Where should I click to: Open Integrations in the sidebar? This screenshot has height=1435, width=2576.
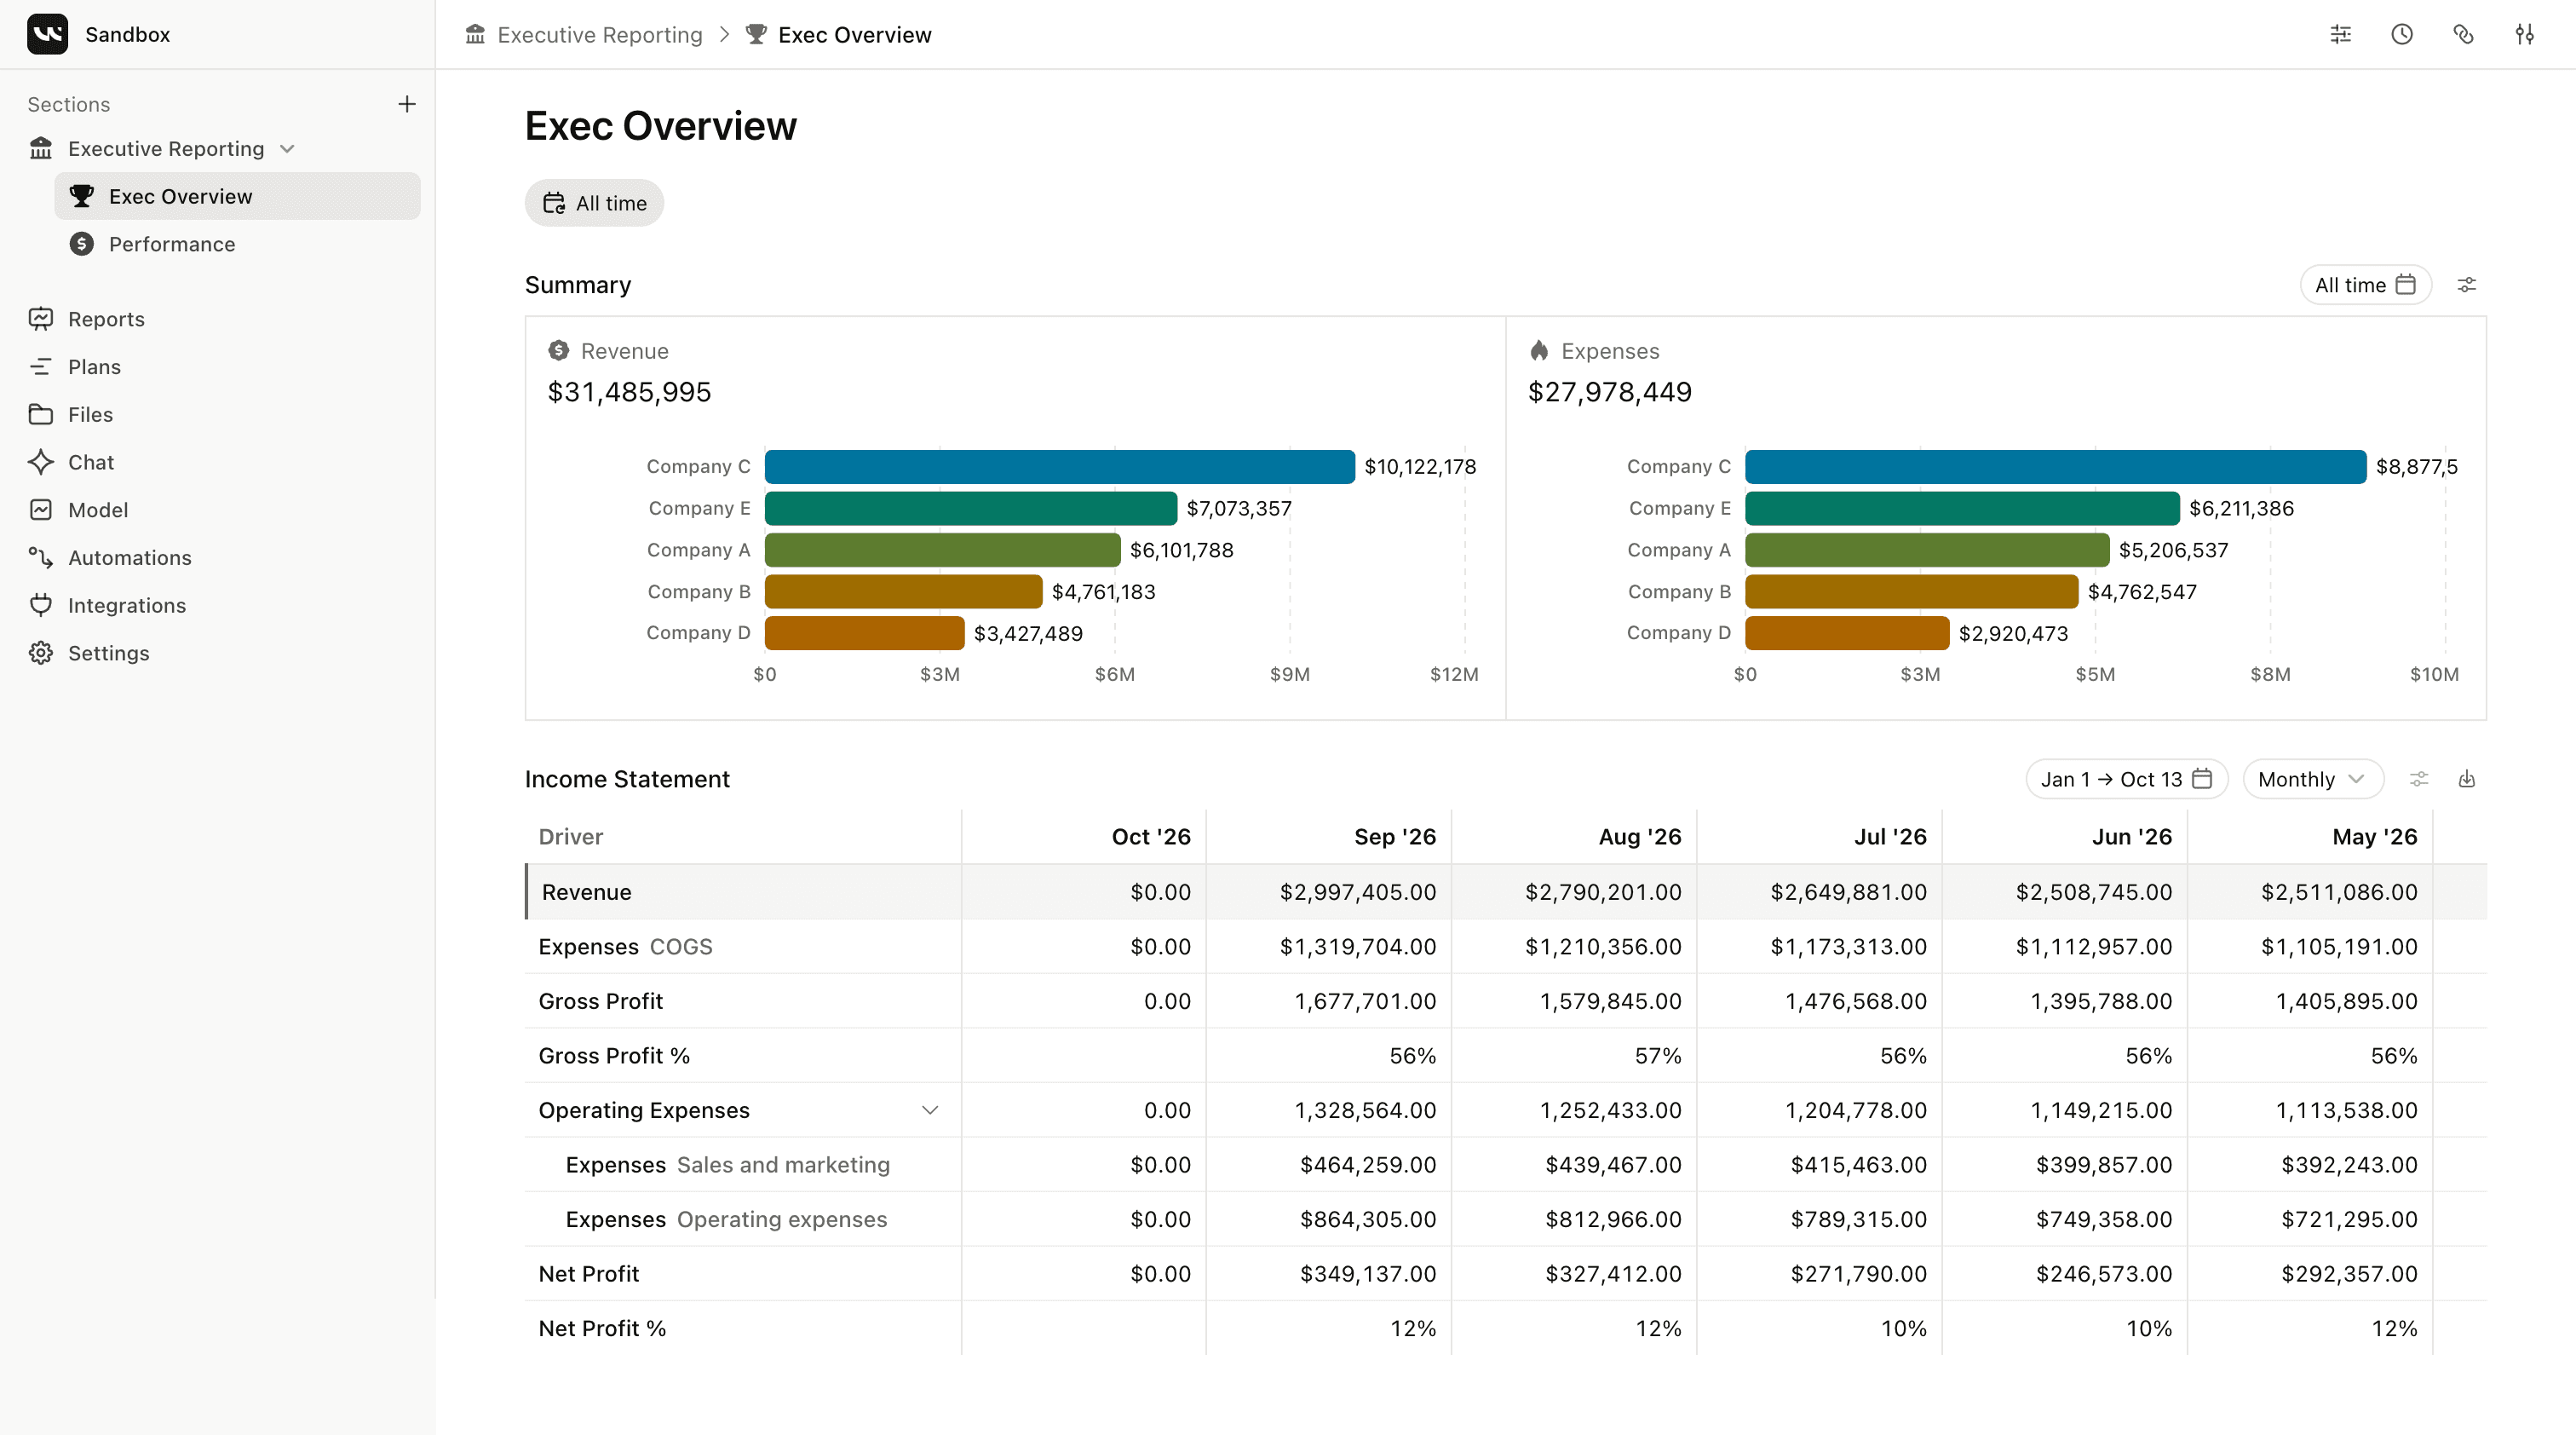pos(126,605)
